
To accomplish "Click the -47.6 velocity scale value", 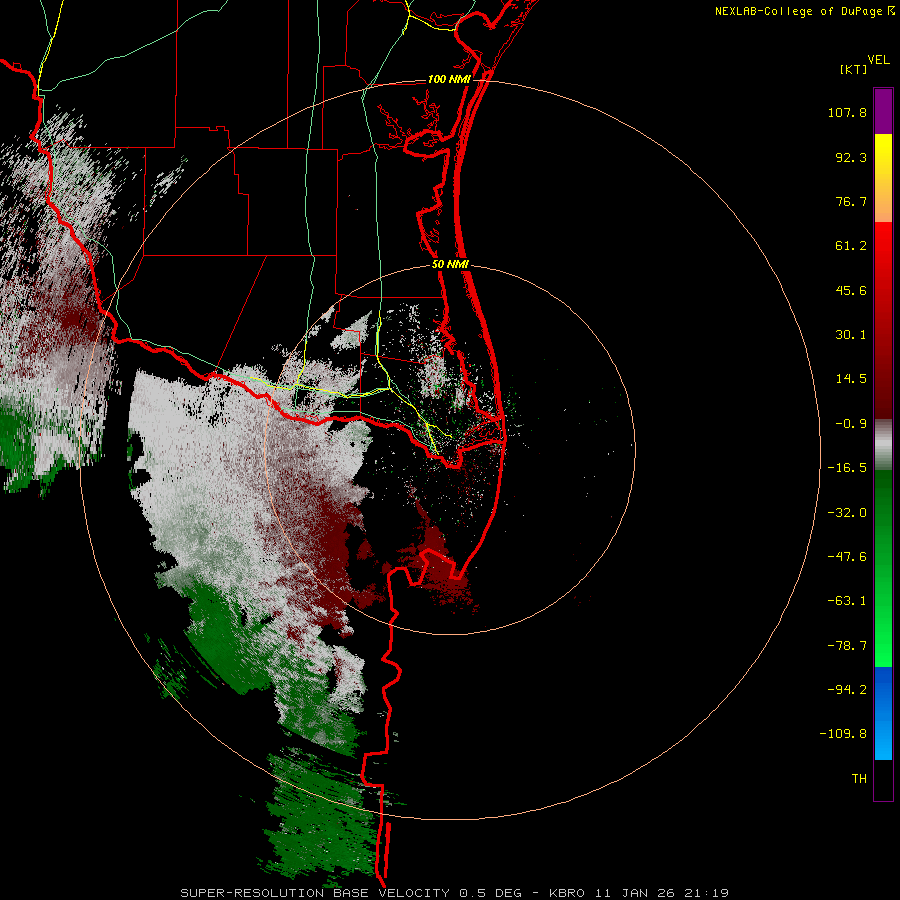I will (x=847, y=557).
